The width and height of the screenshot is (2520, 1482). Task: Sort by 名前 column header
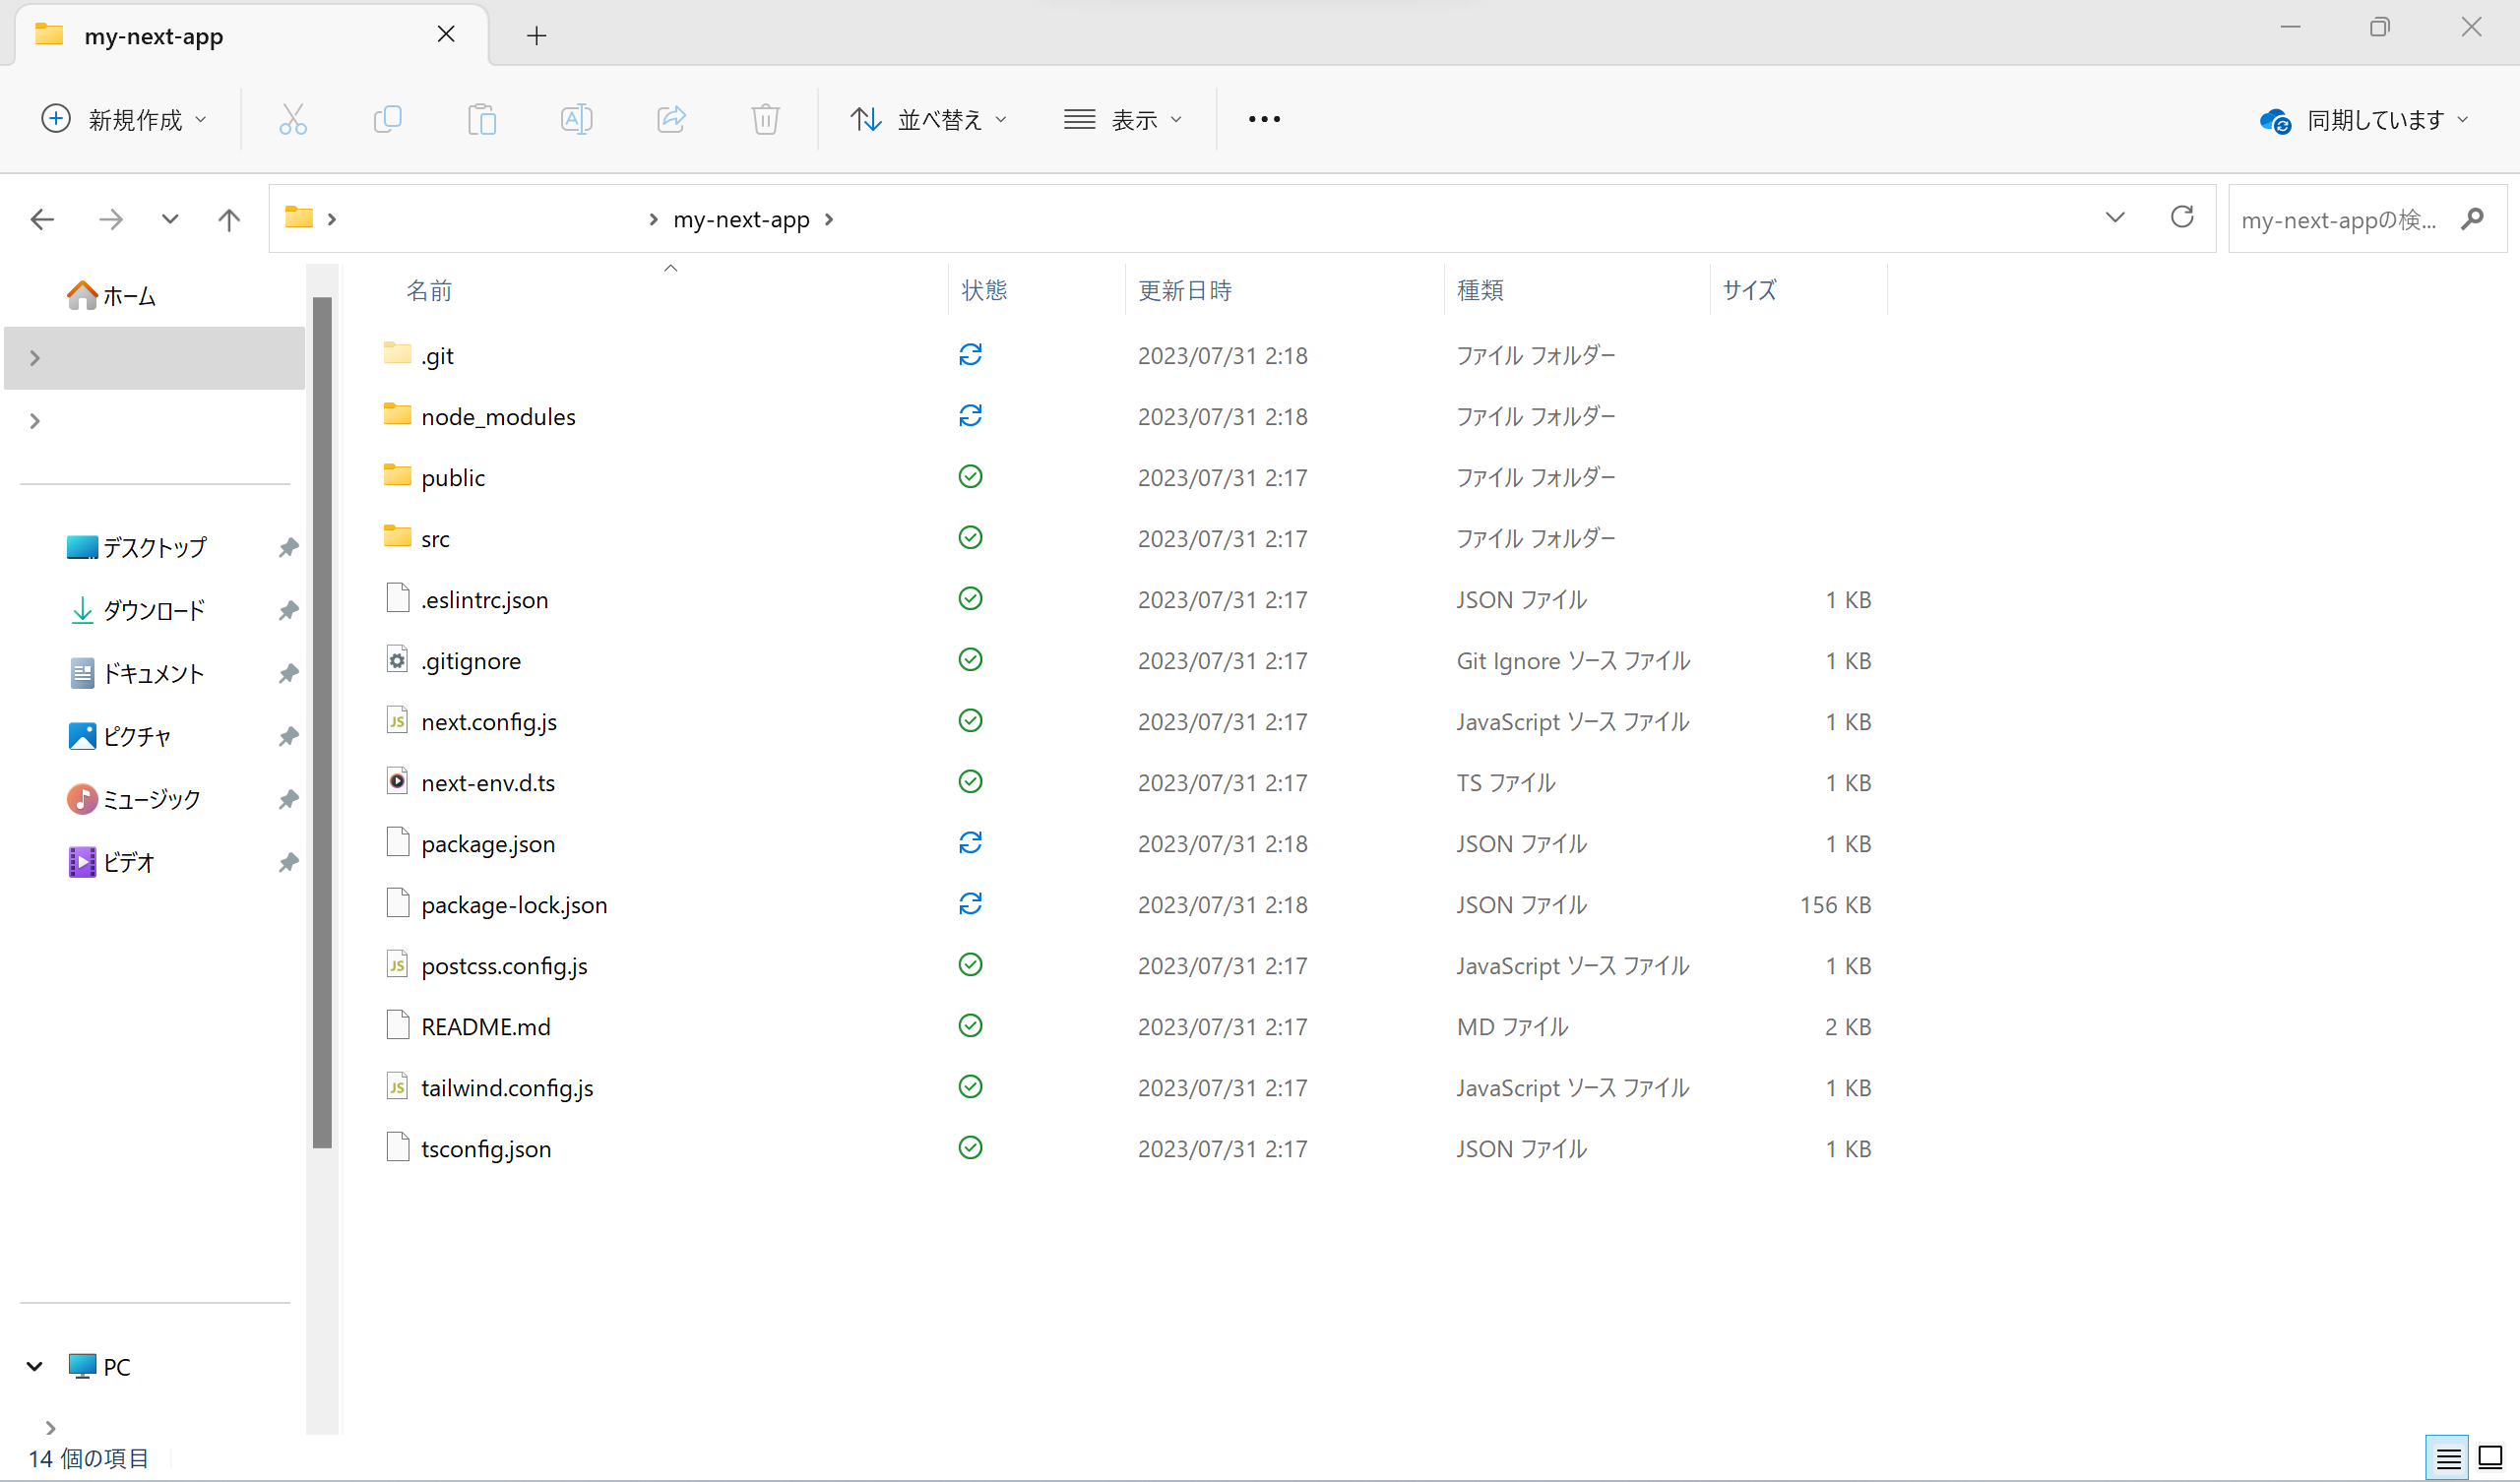(x=429, y=290)
